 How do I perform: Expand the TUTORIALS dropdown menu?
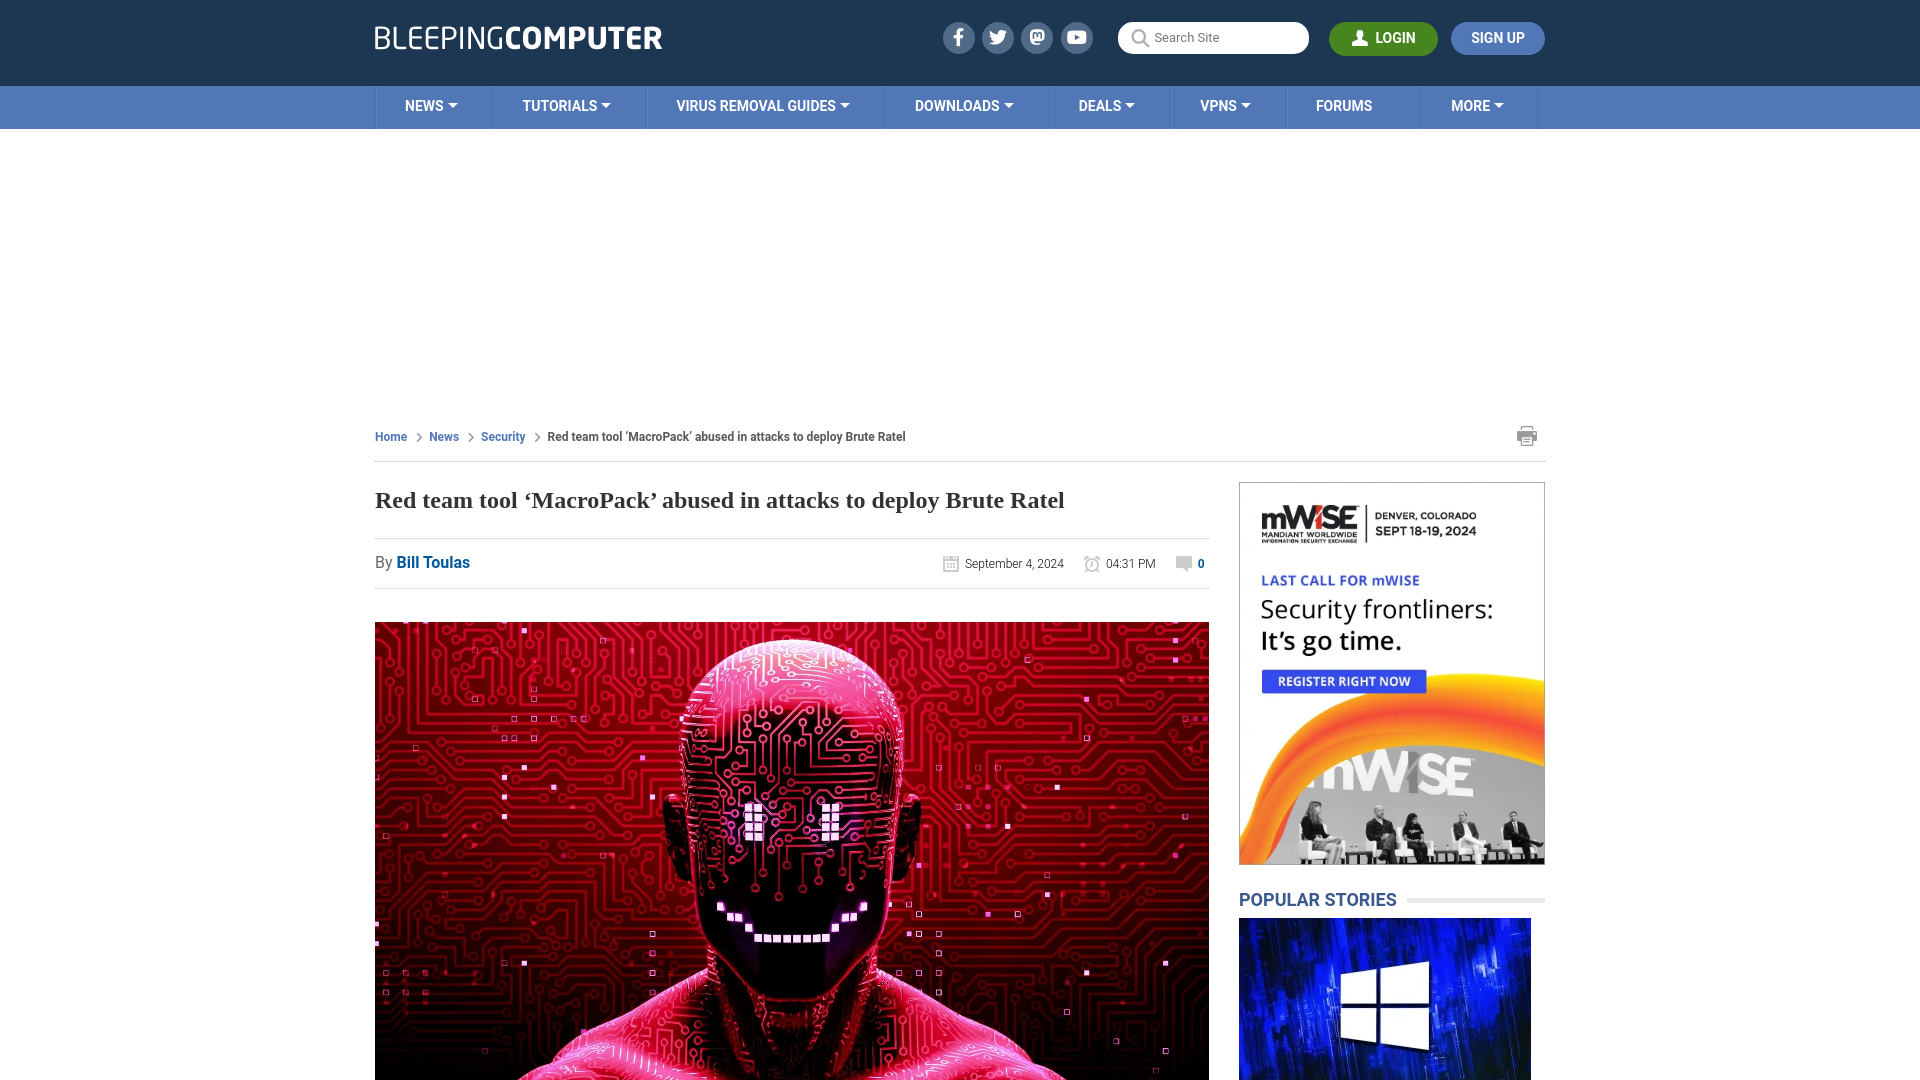click(566, 105)
